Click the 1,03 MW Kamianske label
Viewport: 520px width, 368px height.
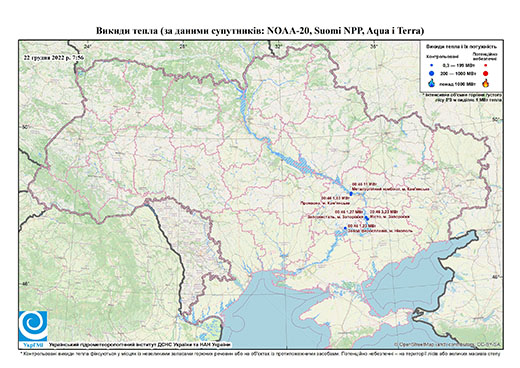click(325, 200)
